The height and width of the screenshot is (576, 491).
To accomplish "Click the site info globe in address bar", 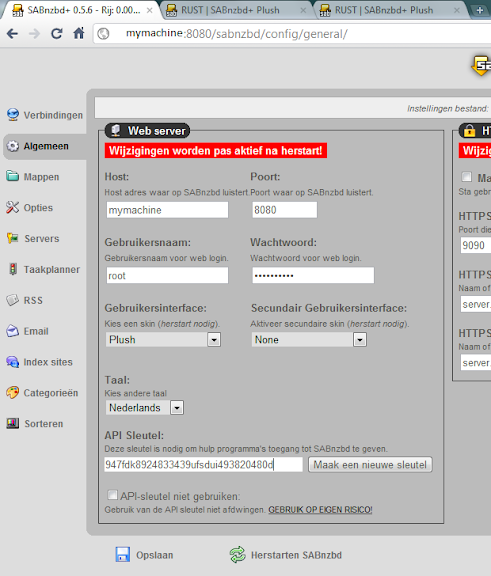I will 103,34.
